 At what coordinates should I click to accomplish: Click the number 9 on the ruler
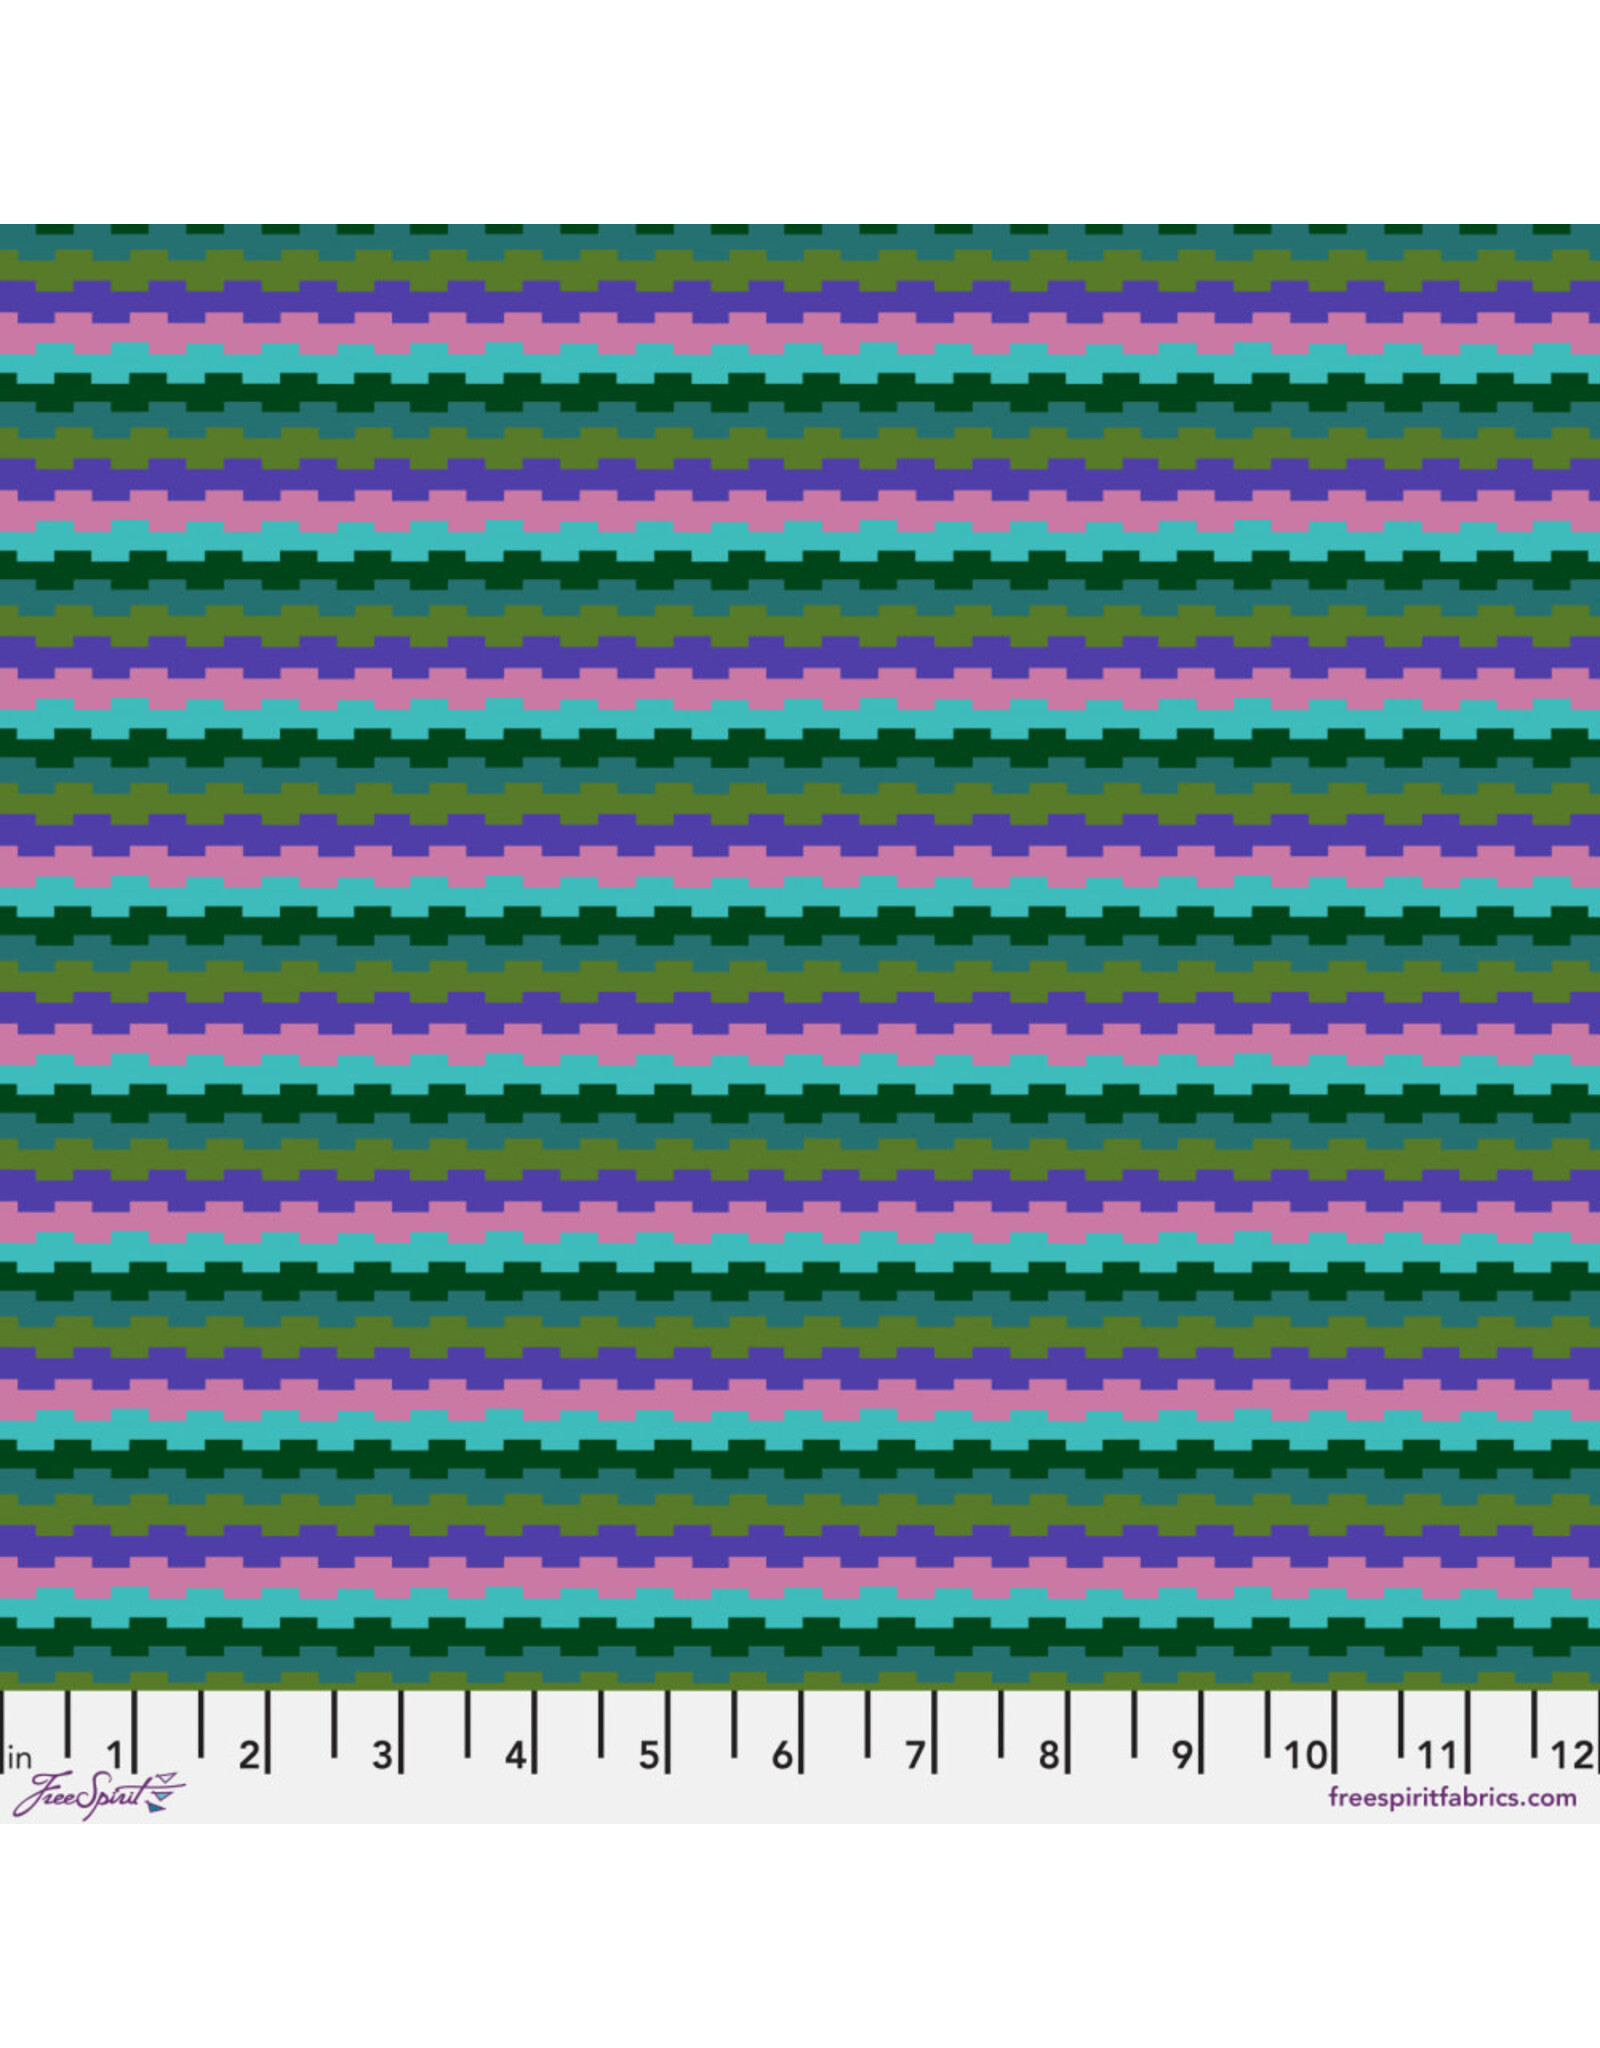[x=1181, y=1754]
